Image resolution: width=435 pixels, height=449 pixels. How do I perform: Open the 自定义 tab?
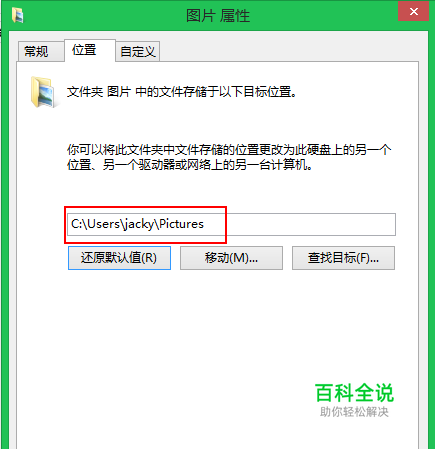click(x=138, y=52)
